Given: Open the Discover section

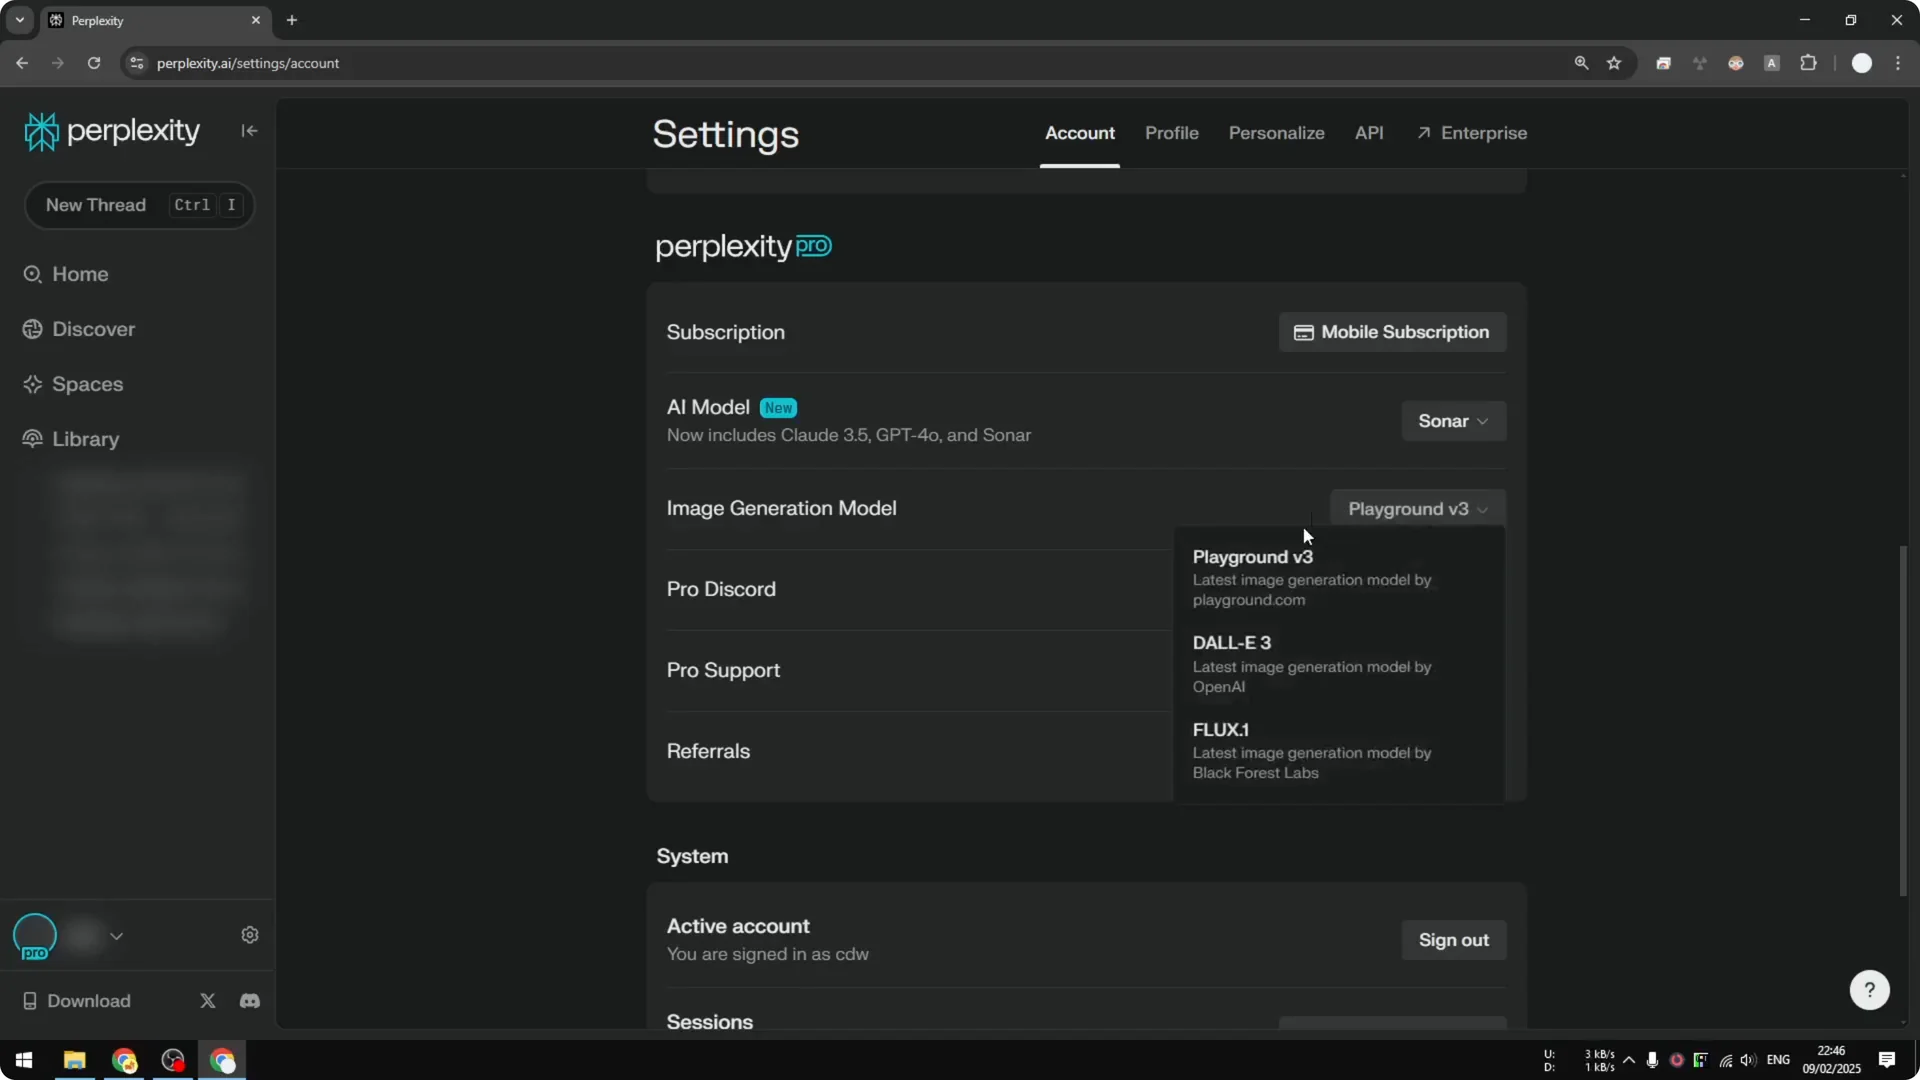Looking at the screenshot, I should [92, 329].
